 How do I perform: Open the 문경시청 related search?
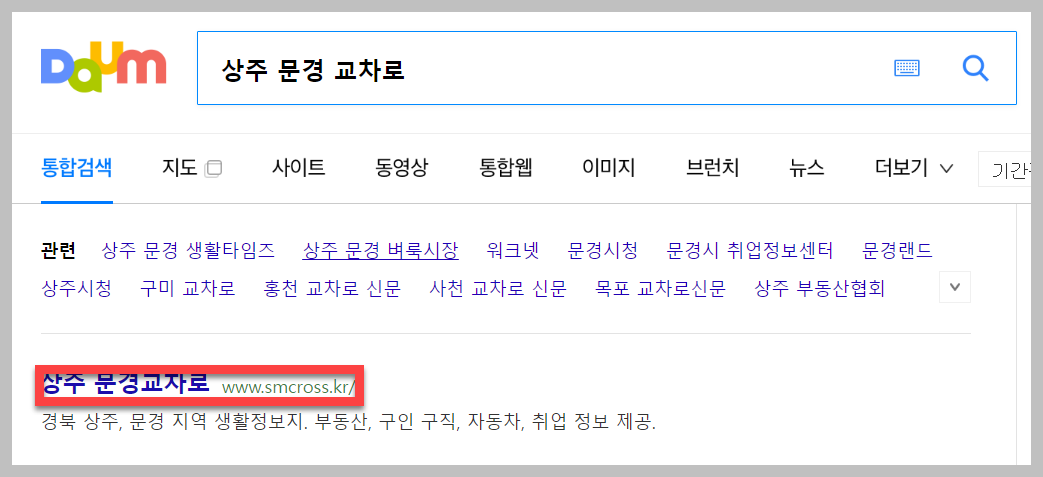(x=603, y=251)
